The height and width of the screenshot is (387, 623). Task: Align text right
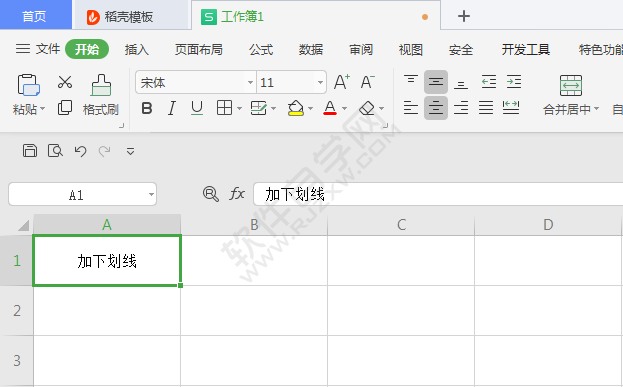point(461,108)
